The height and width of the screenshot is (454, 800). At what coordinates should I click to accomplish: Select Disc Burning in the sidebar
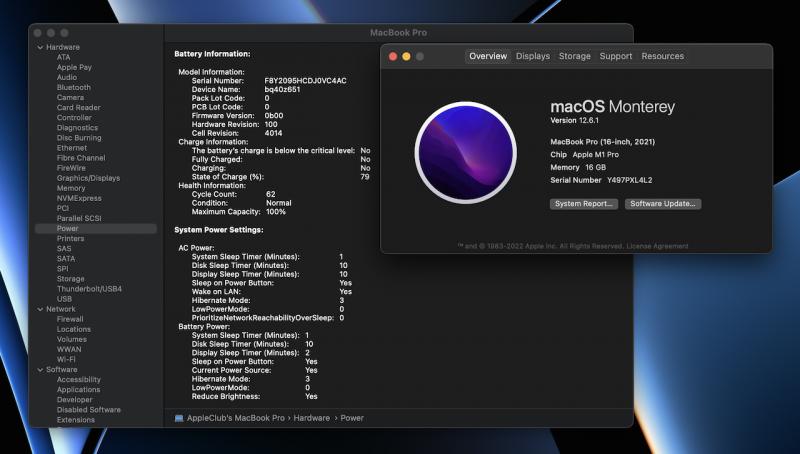79,138
